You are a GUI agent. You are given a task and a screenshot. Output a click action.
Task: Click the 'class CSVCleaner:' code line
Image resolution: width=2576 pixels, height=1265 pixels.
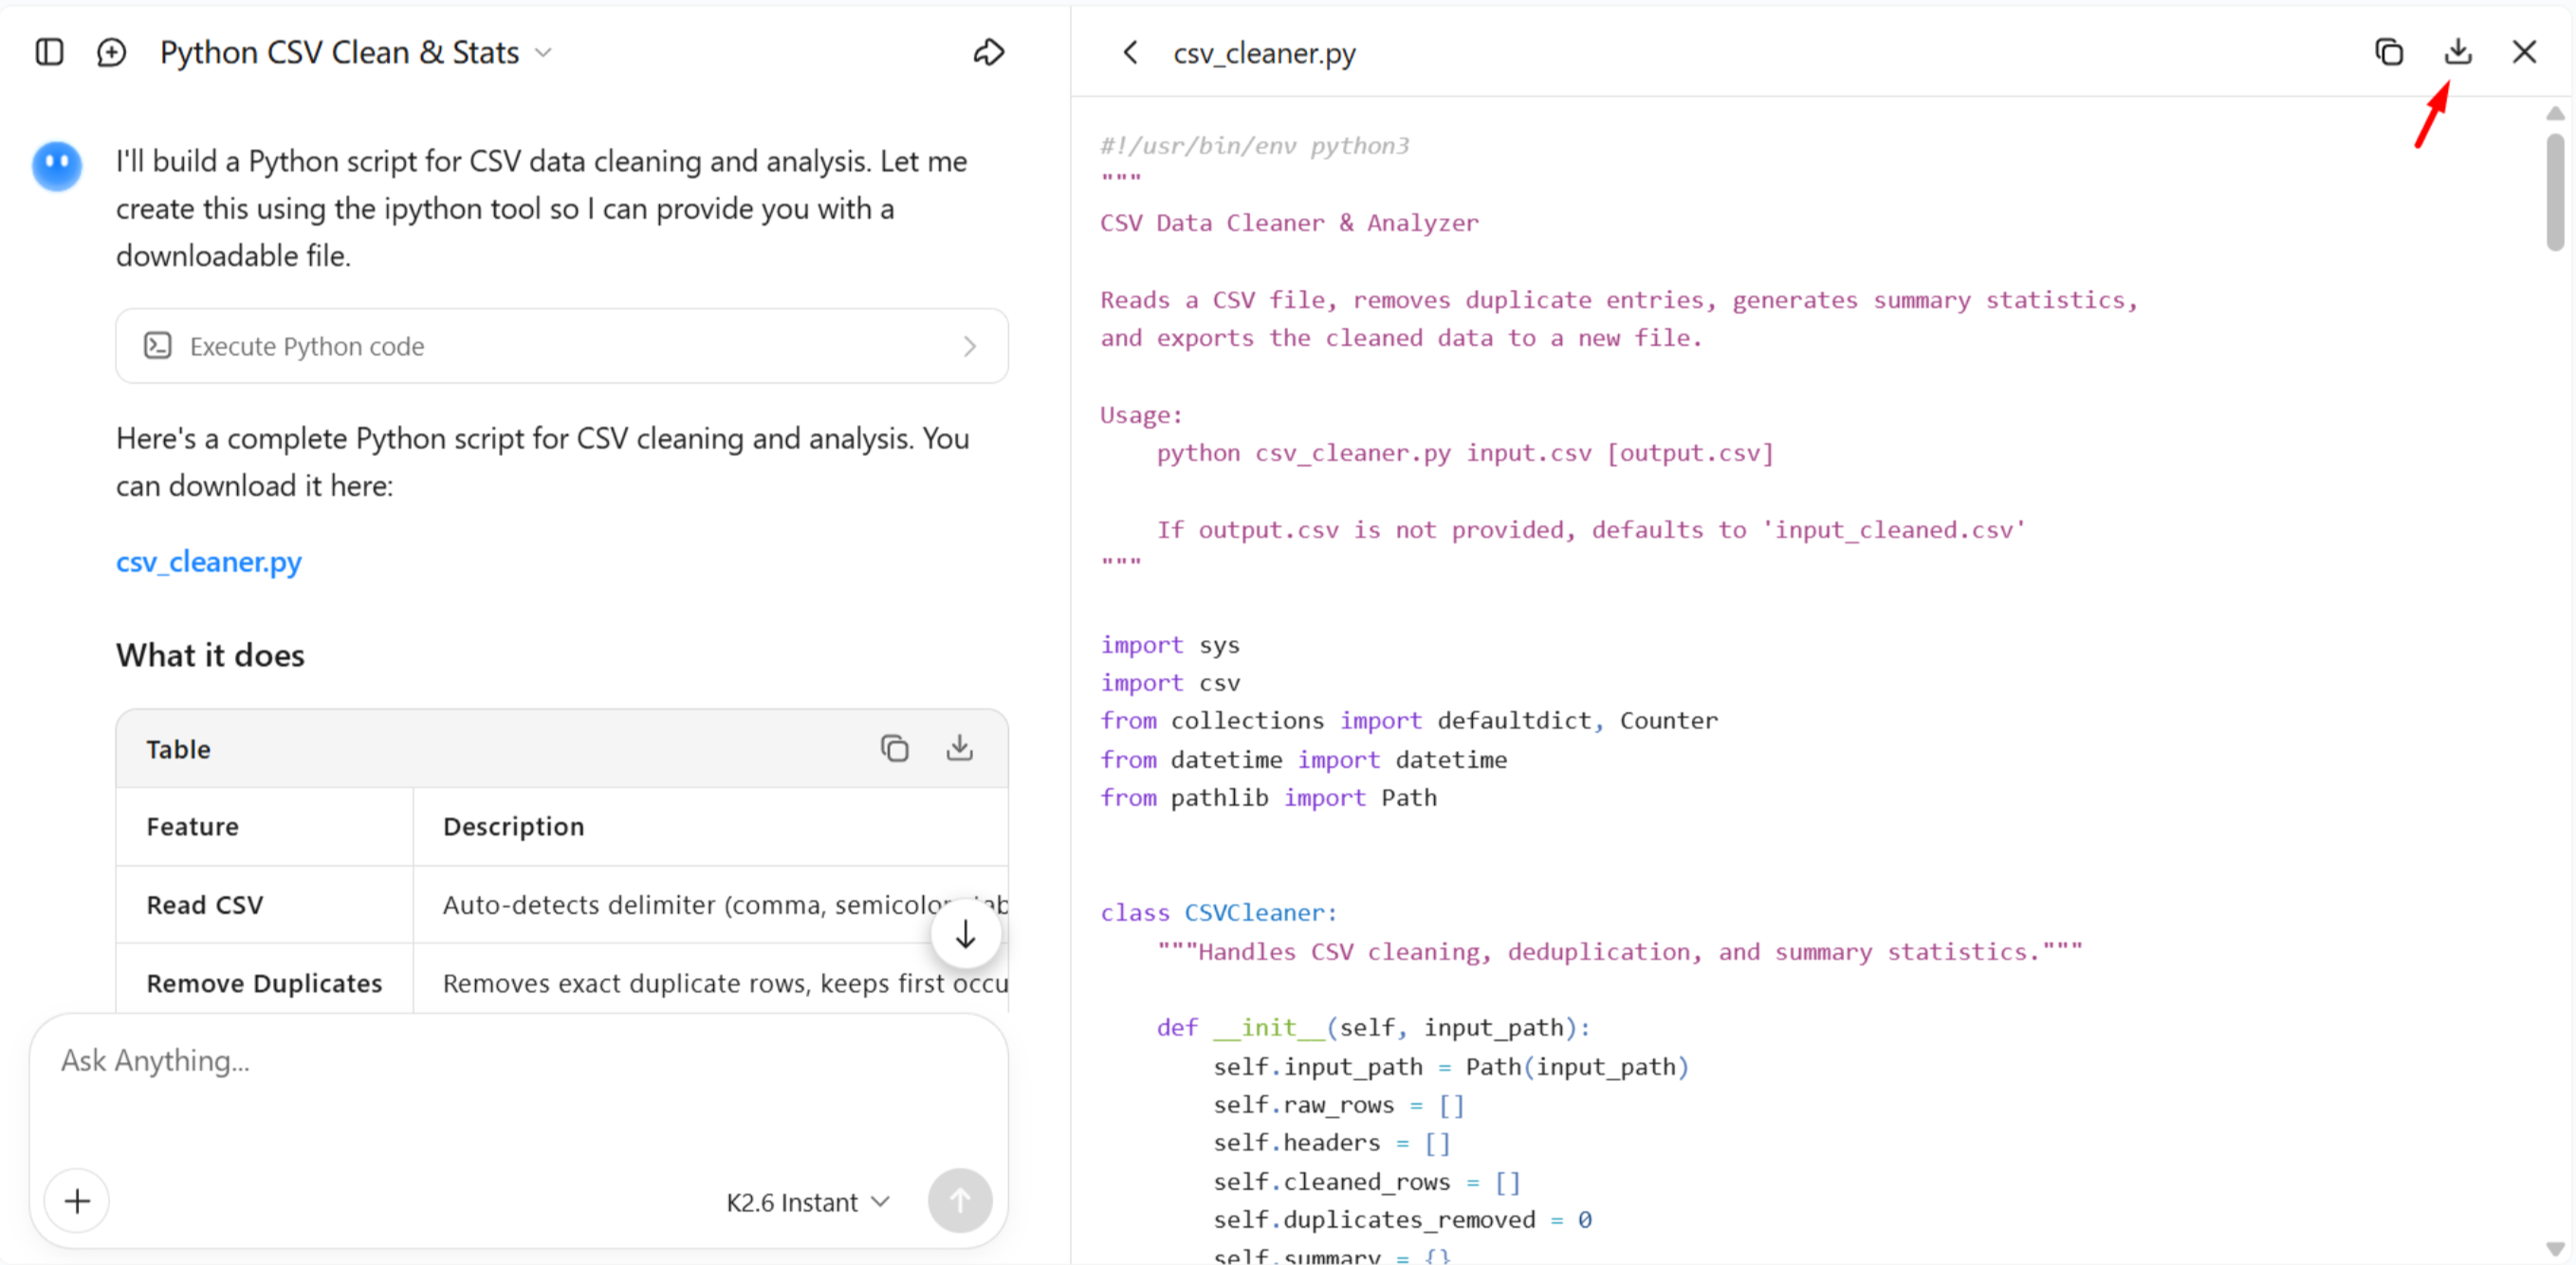click(x=1218, y=913)
